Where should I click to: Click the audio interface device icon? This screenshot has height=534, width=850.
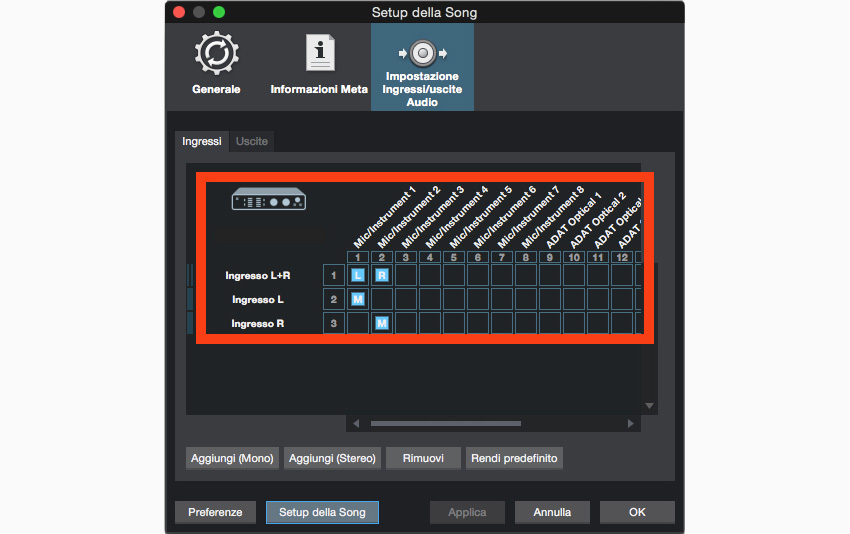point(268,200)
